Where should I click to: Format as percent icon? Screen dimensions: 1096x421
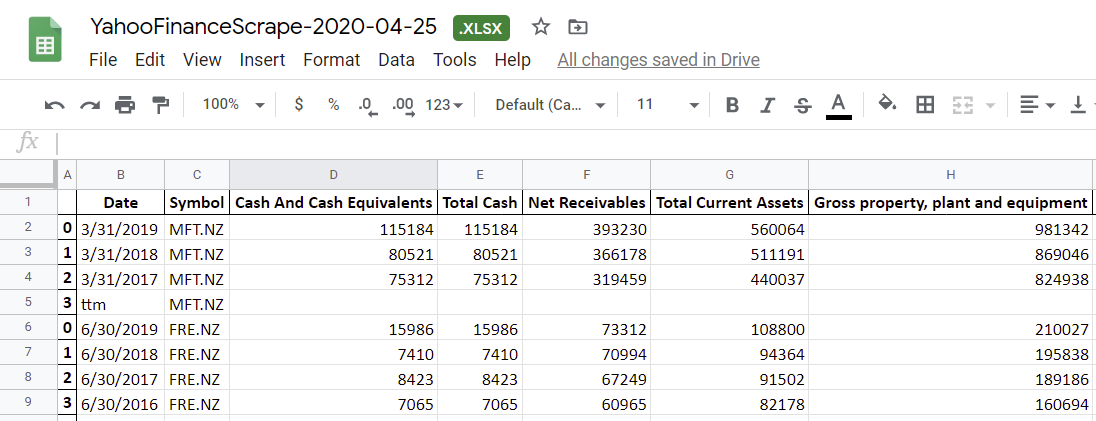333,105
